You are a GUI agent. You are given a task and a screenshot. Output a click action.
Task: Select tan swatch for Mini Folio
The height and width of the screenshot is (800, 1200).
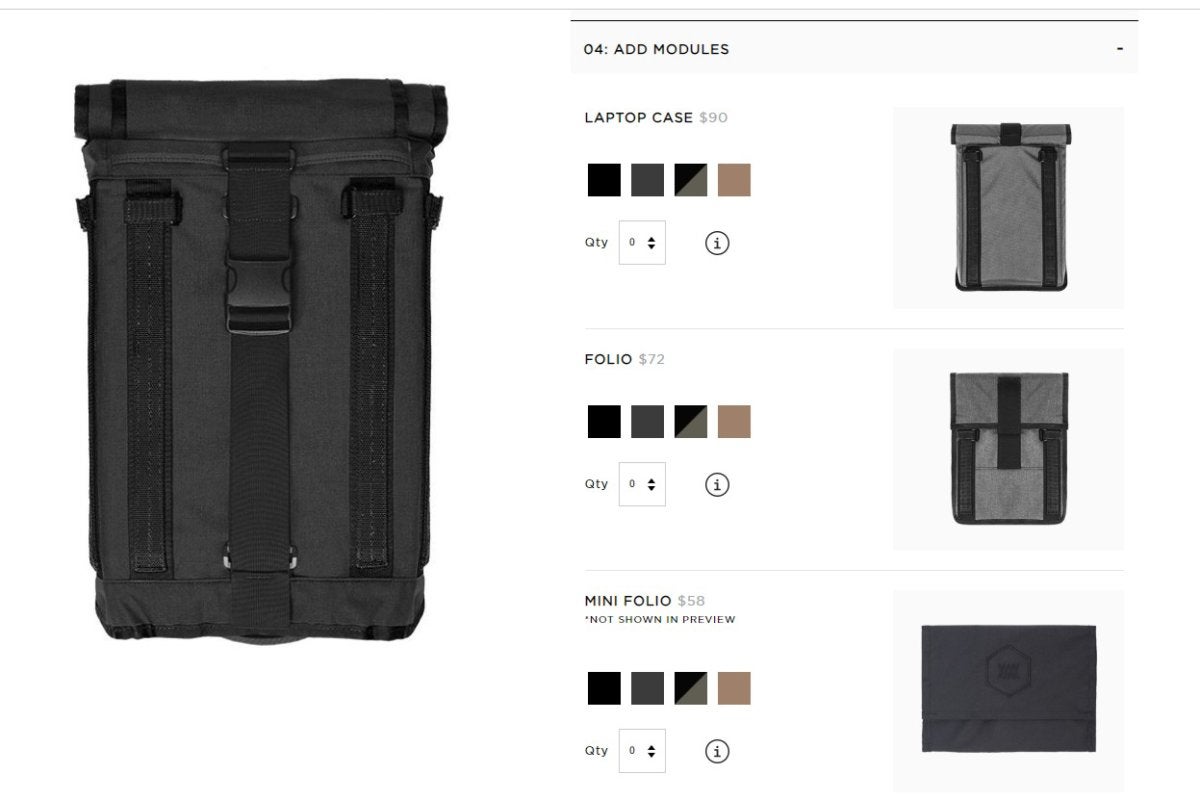(734, 688)
